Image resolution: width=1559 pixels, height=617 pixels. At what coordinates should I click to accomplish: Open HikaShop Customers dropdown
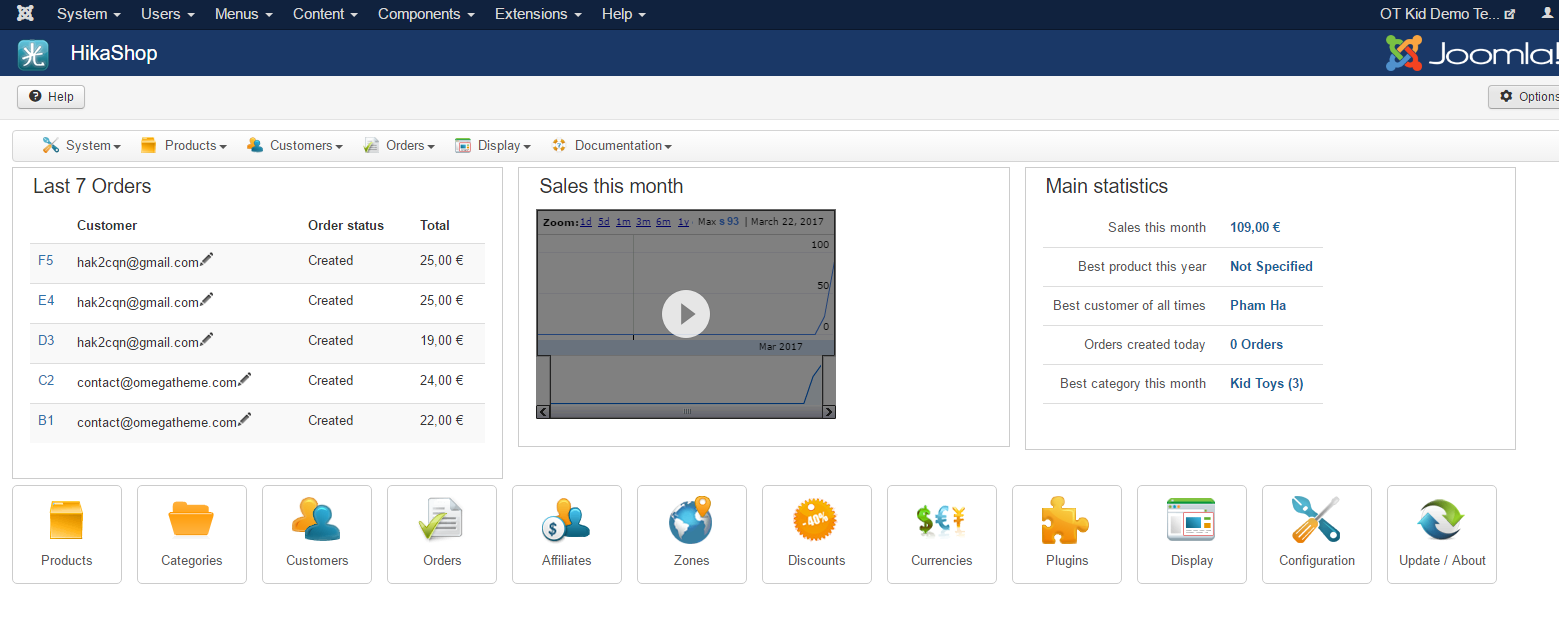tap(295, 145)
